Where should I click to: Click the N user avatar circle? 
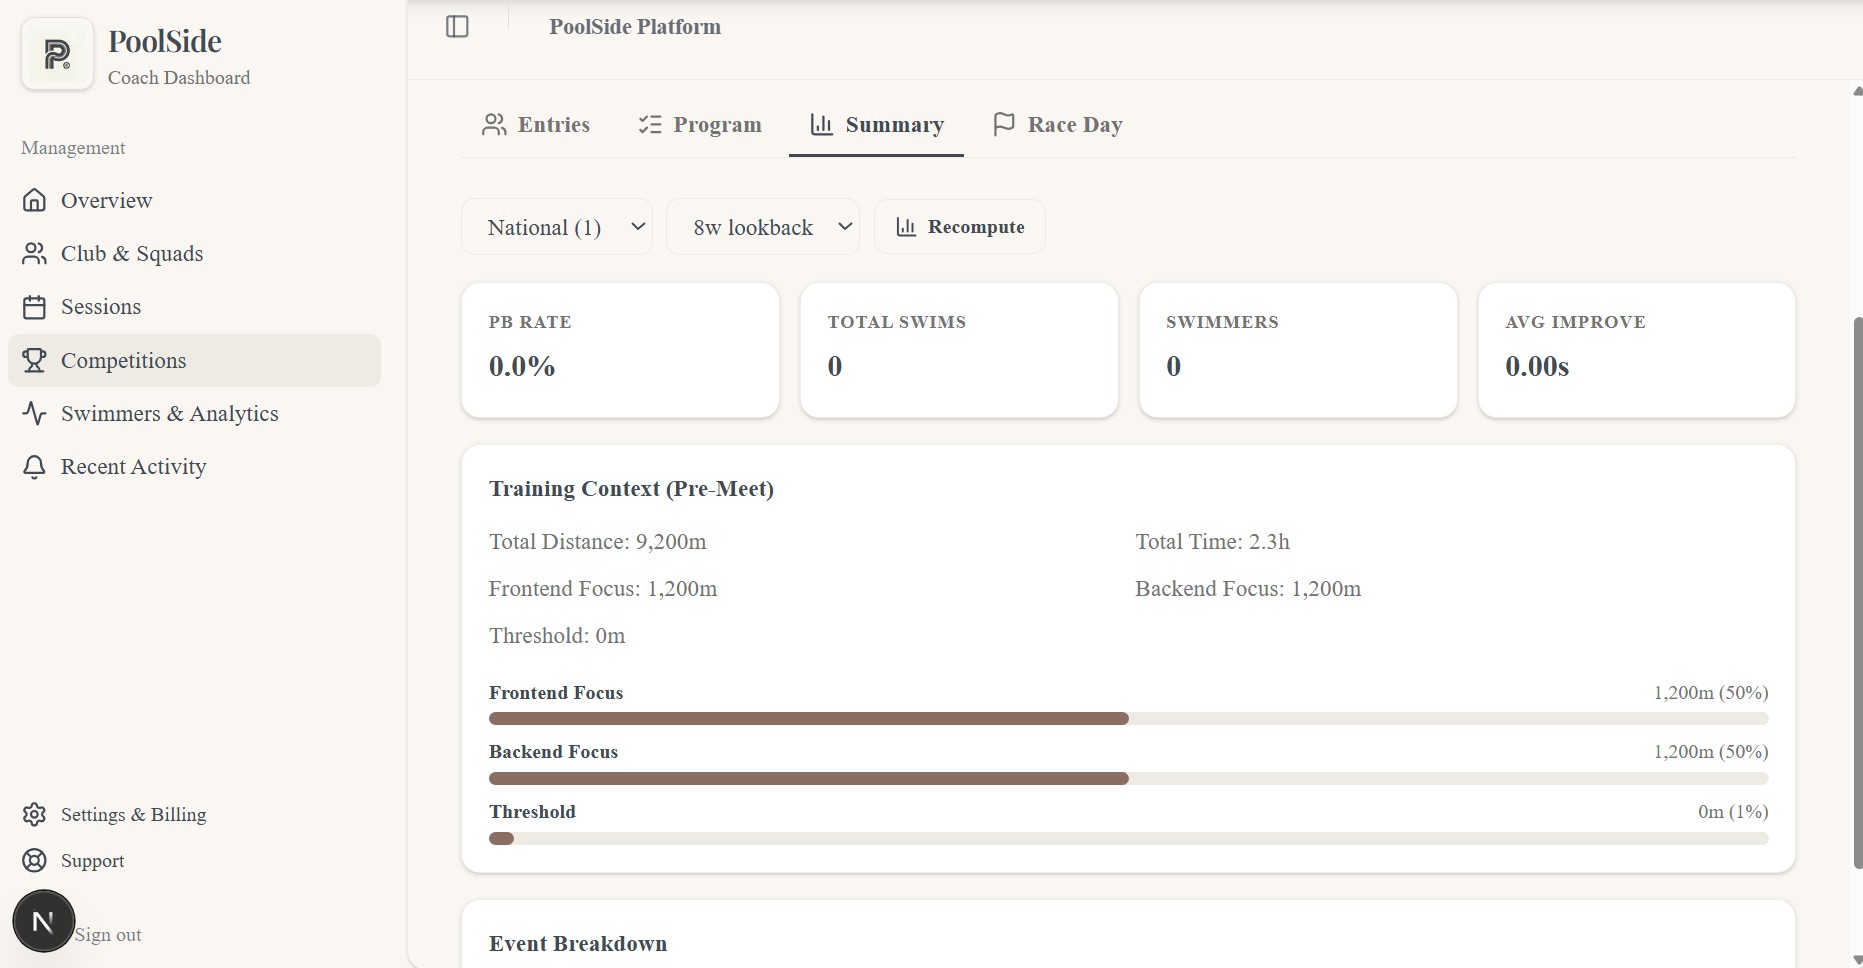(x=43, y=920)
